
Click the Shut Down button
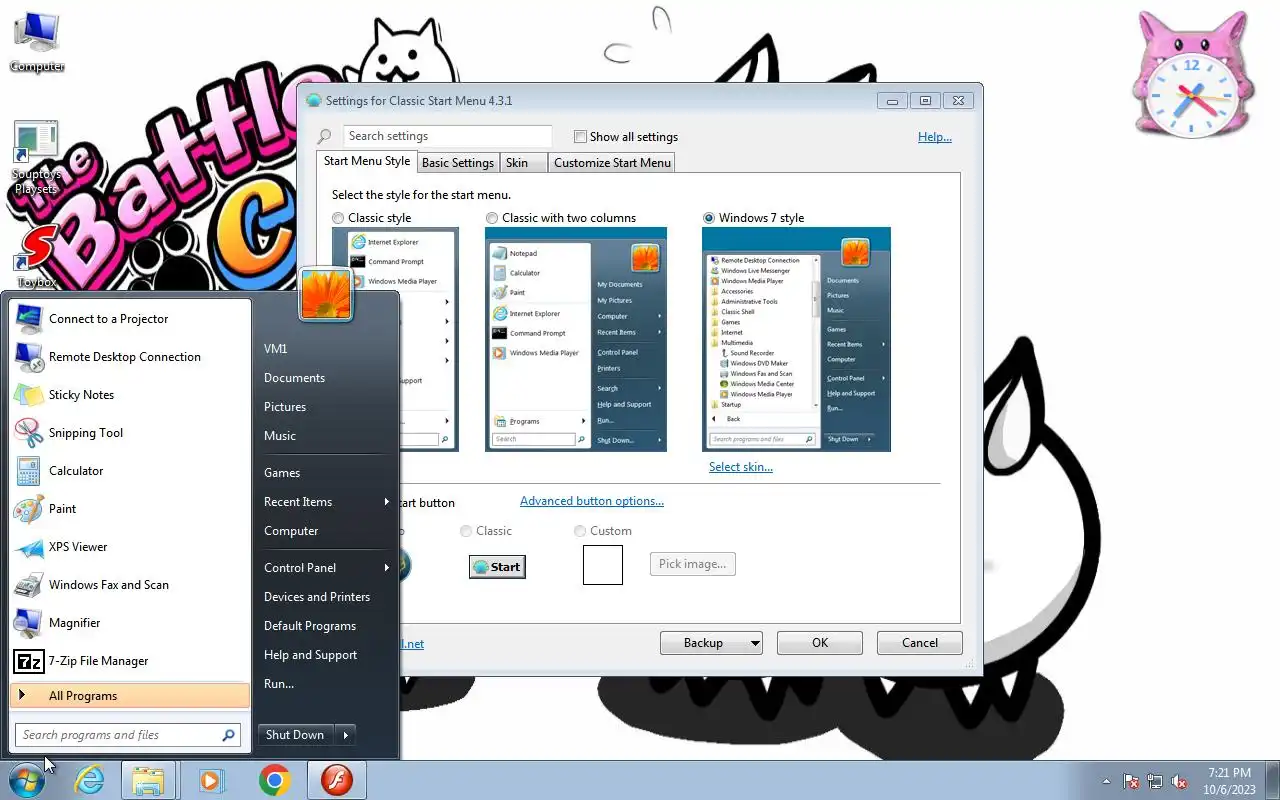tap(295, 735)
